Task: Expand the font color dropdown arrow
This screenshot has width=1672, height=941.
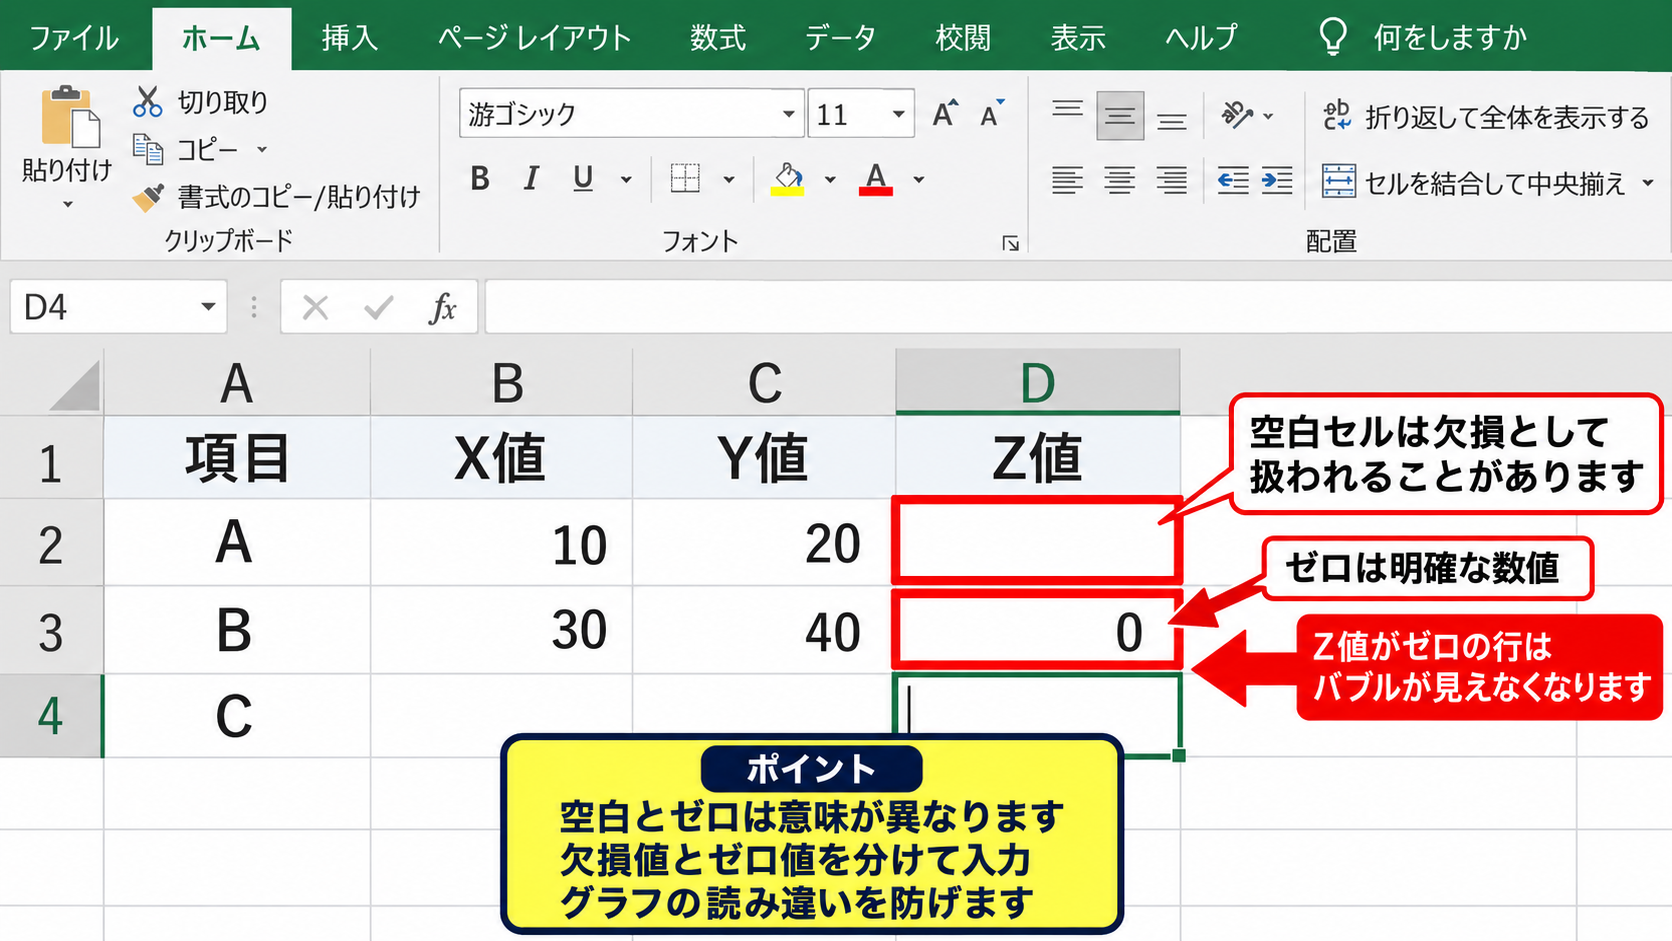Action: tap(919, 180)
